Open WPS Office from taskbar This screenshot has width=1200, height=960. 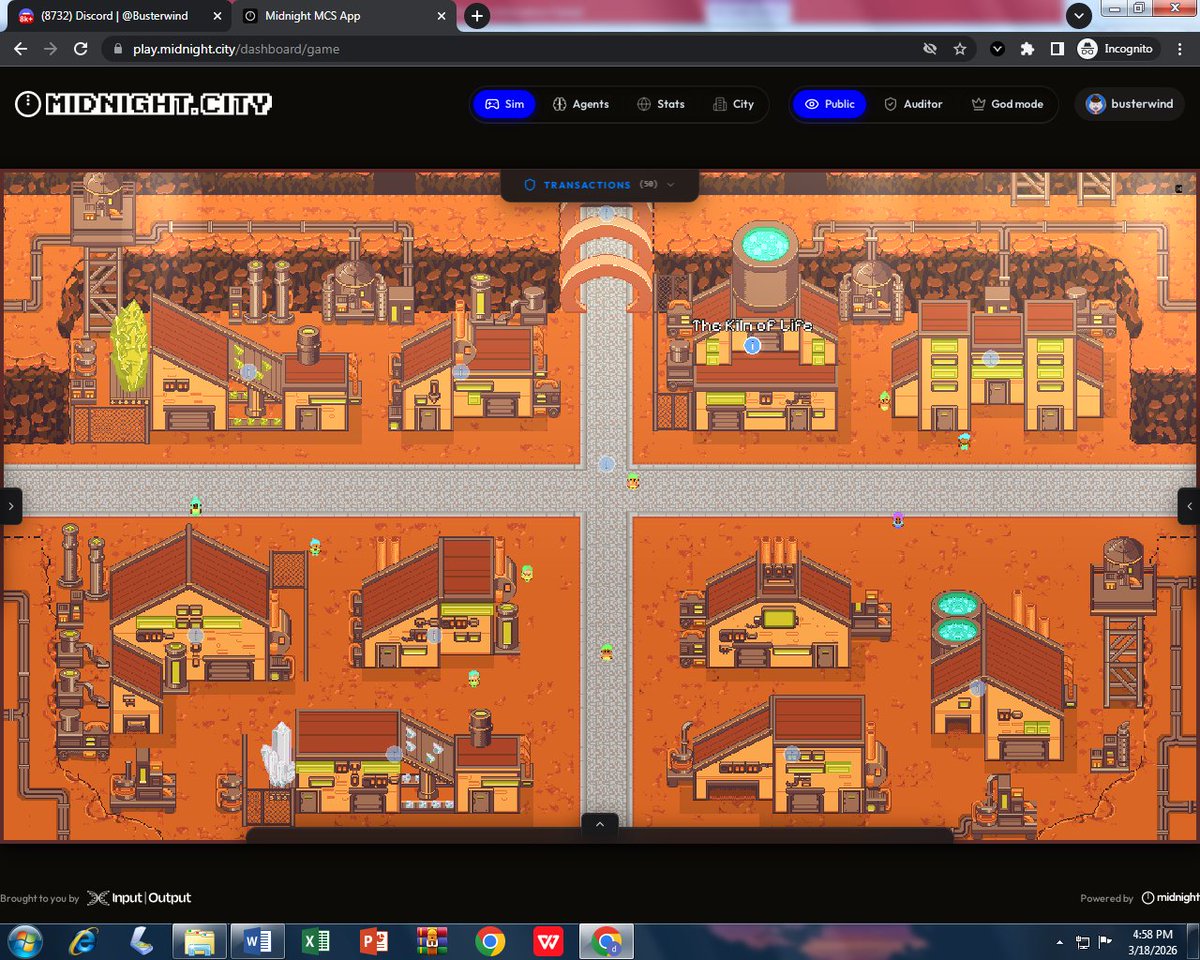pyautogui.click(x=548, y=941)
